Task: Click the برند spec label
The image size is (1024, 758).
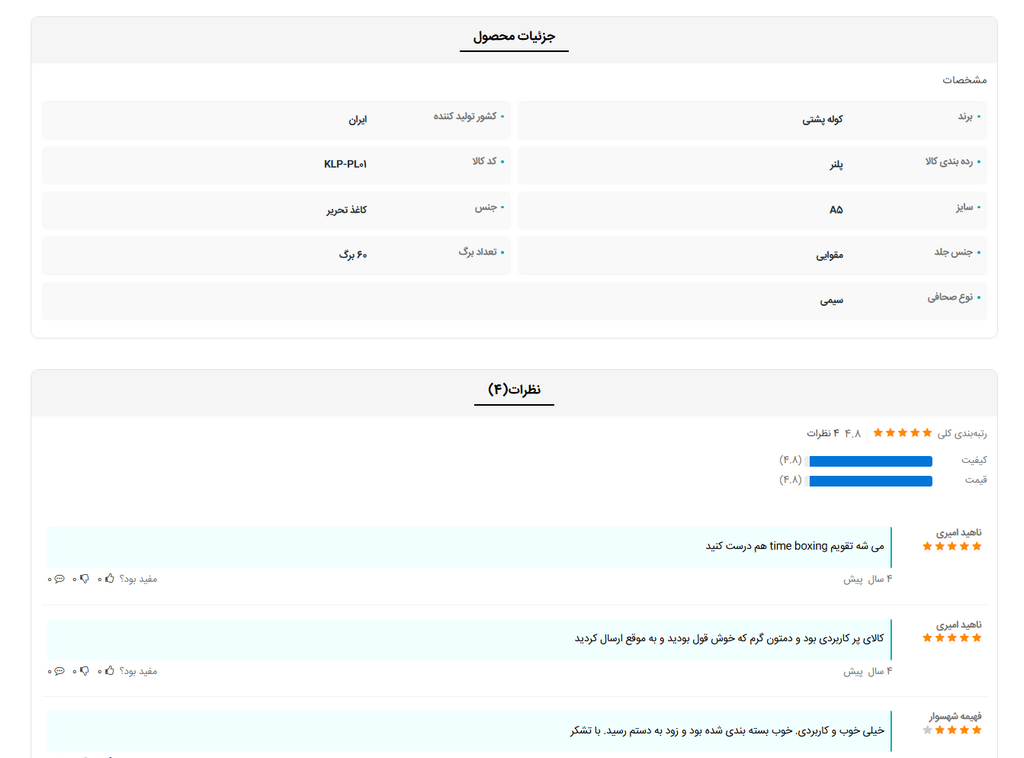Action: (x=965, y=116)
